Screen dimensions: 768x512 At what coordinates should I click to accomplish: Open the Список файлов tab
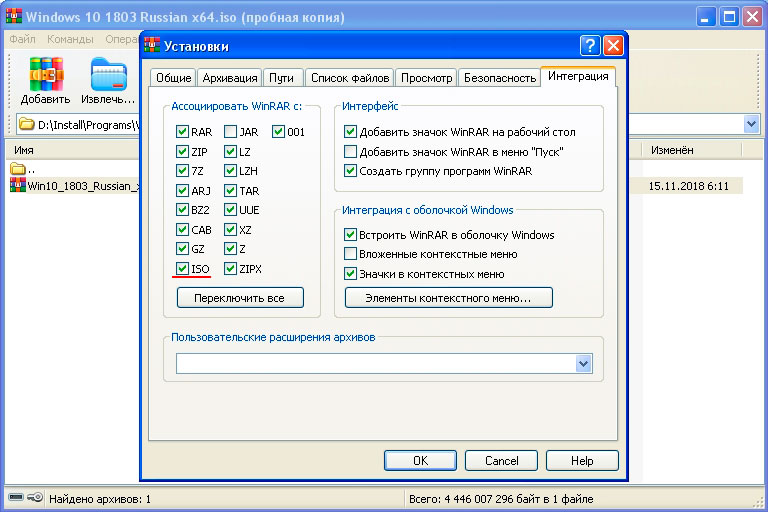click(x=350, y=78)
